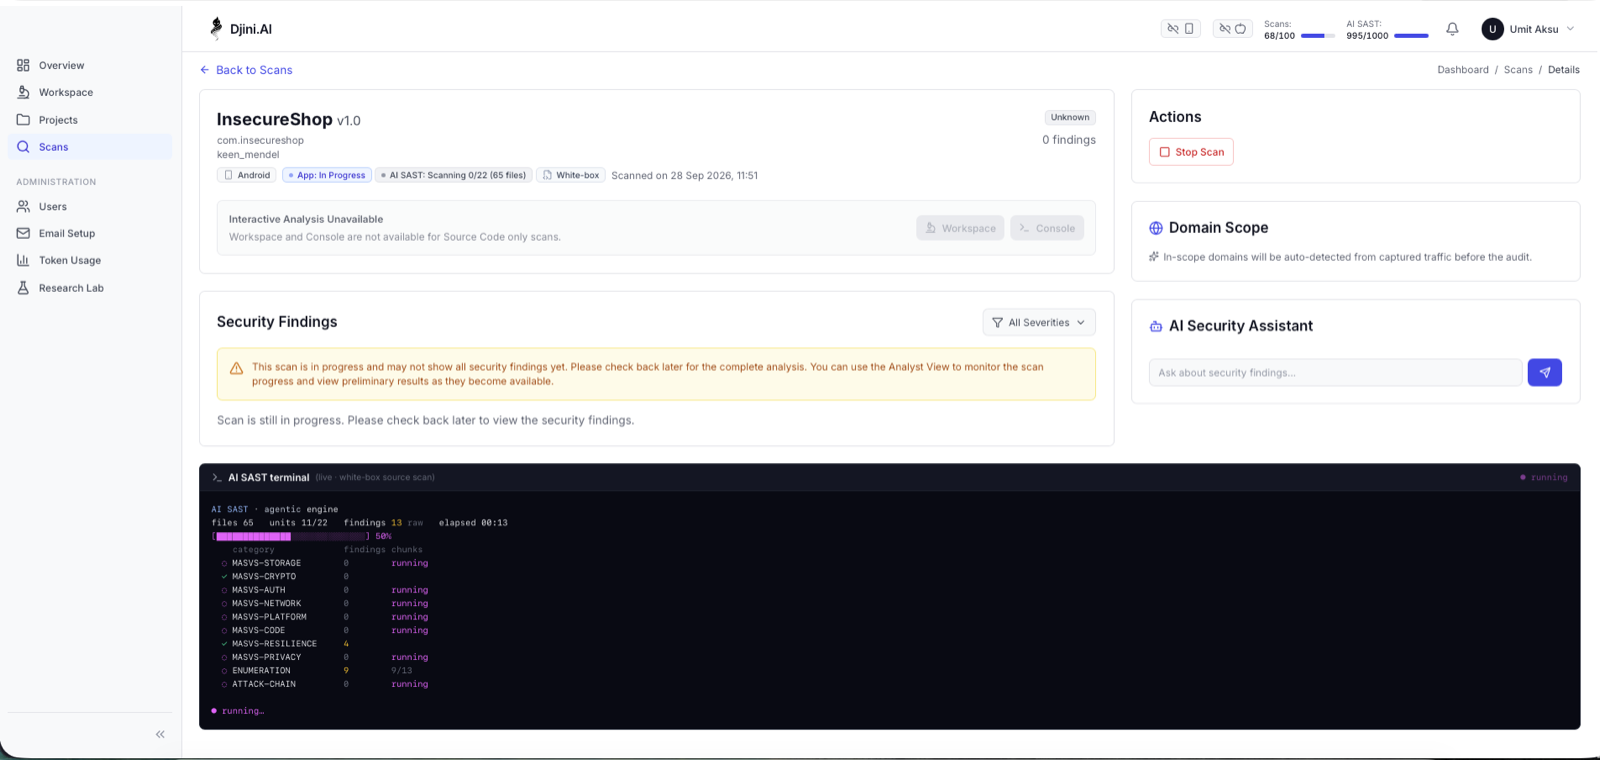Open Dashboard breadcrumb link
The width and height of the screenshot is (1600, 760).
1463,70
